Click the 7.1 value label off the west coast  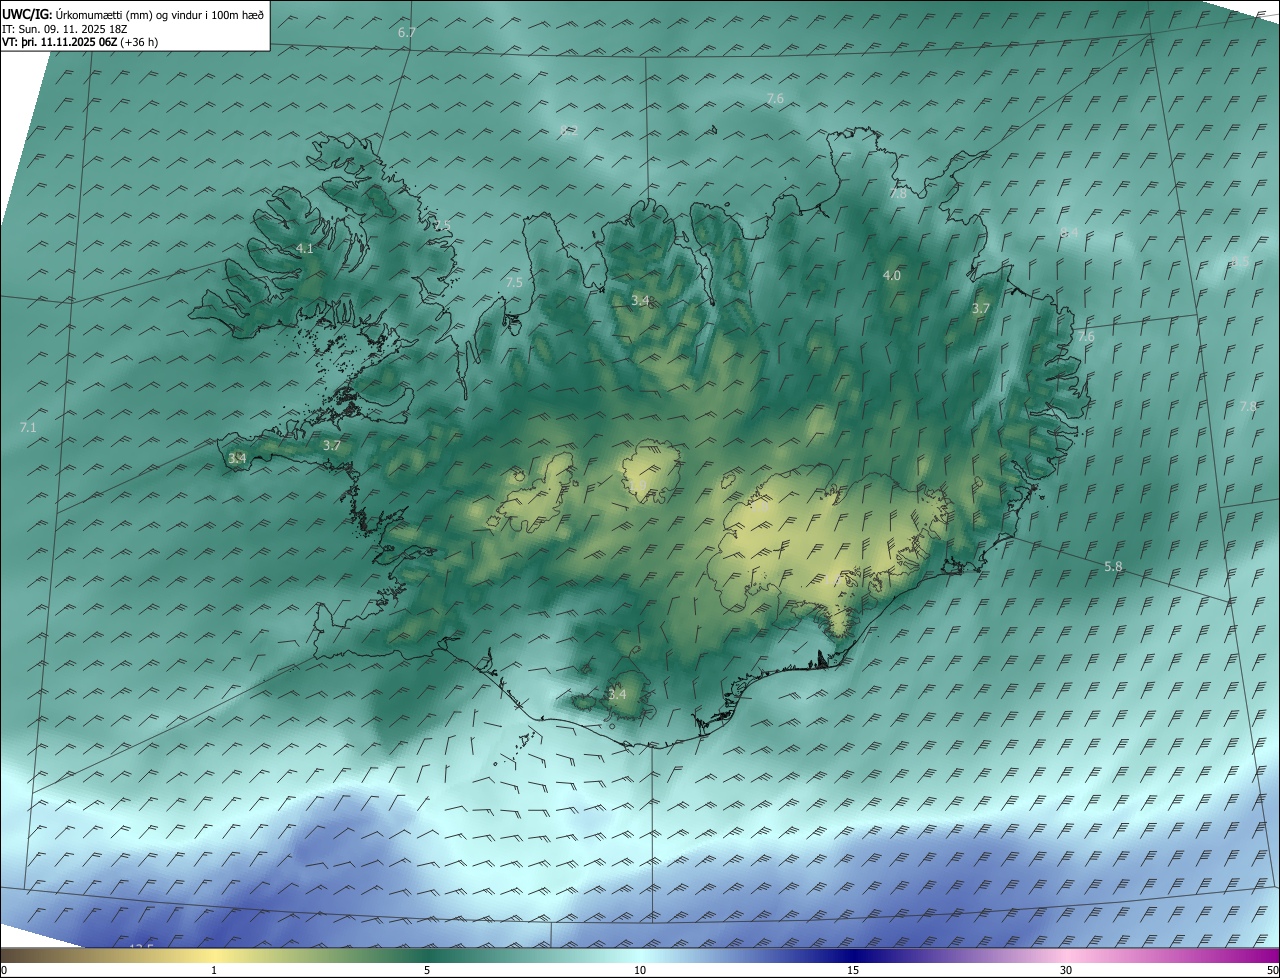(28, 427)
